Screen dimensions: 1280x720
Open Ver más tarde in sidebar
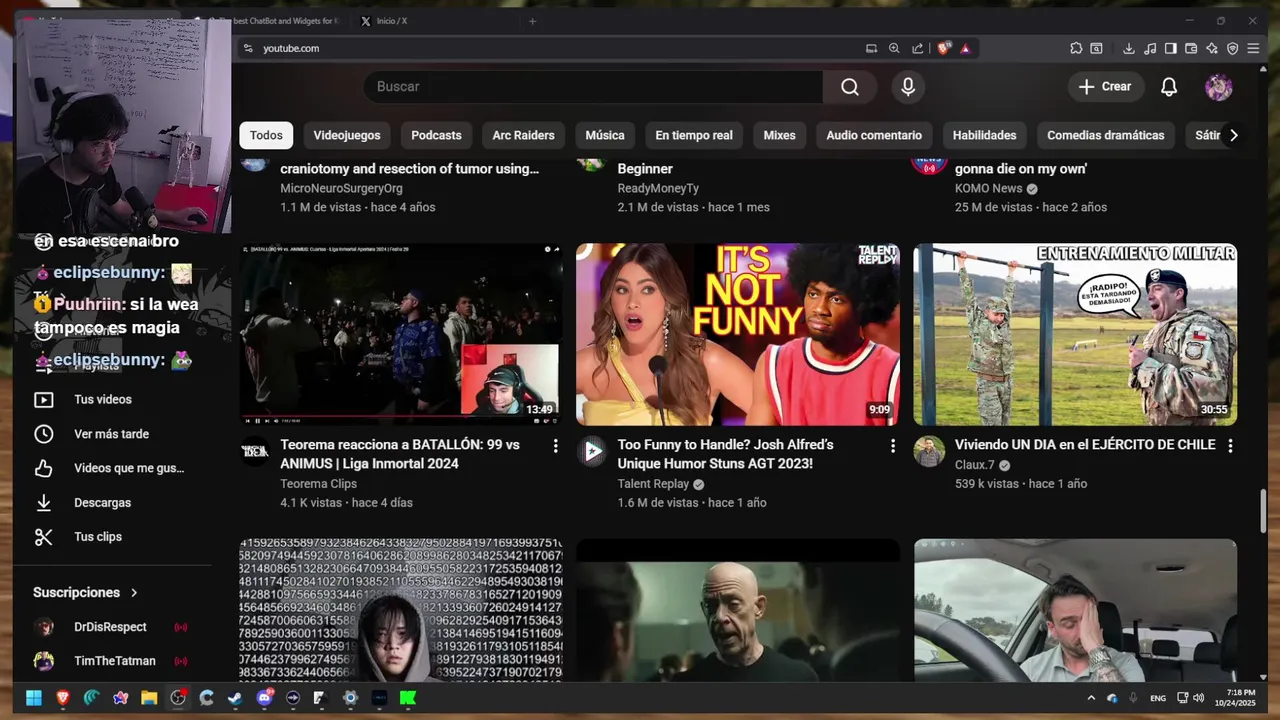tap(113, 434)
